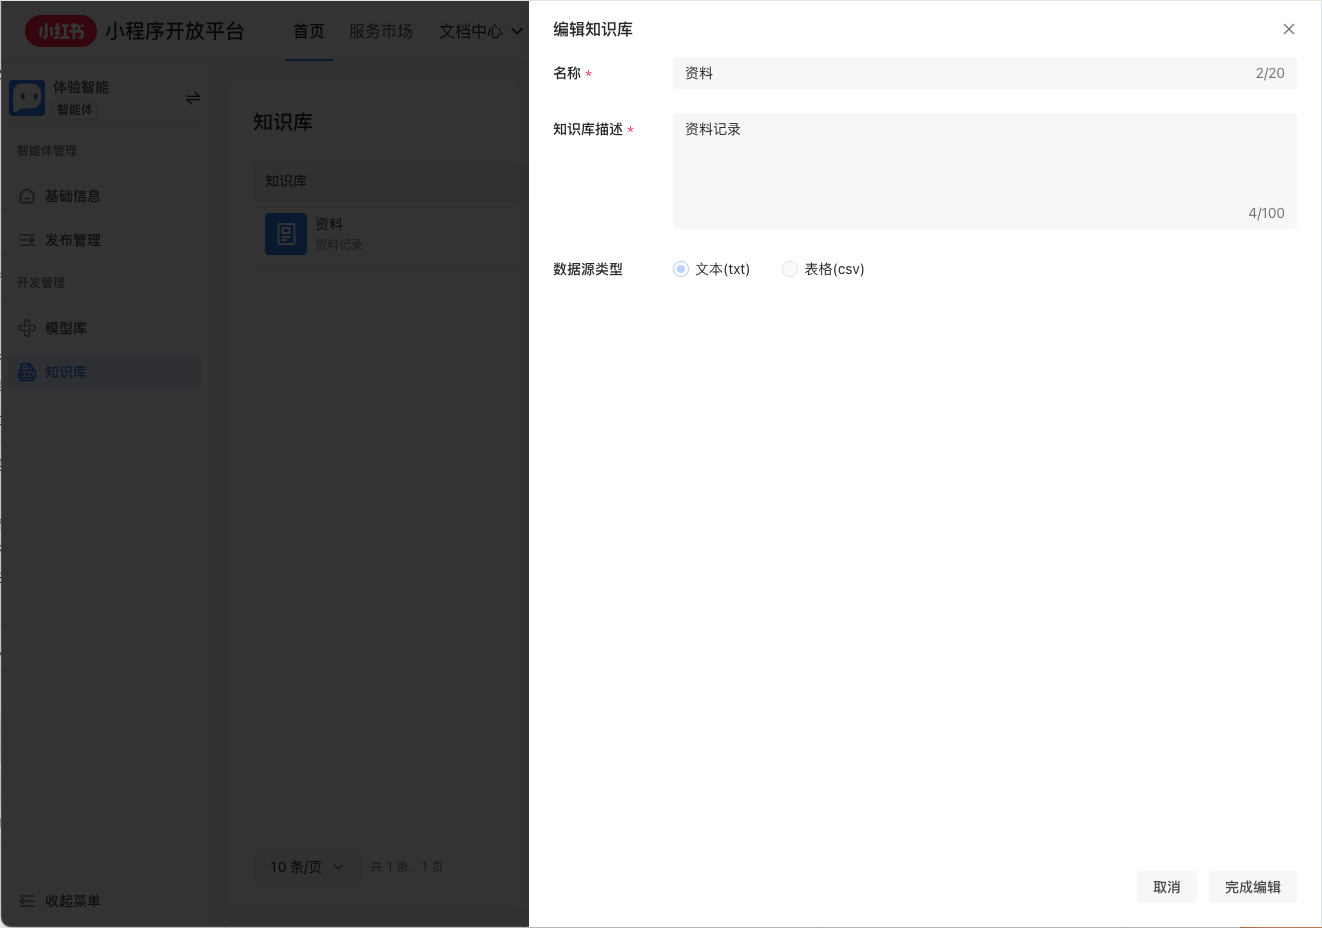
Task: Select the 表格(csv) data source radio
Action: (789, 269)
